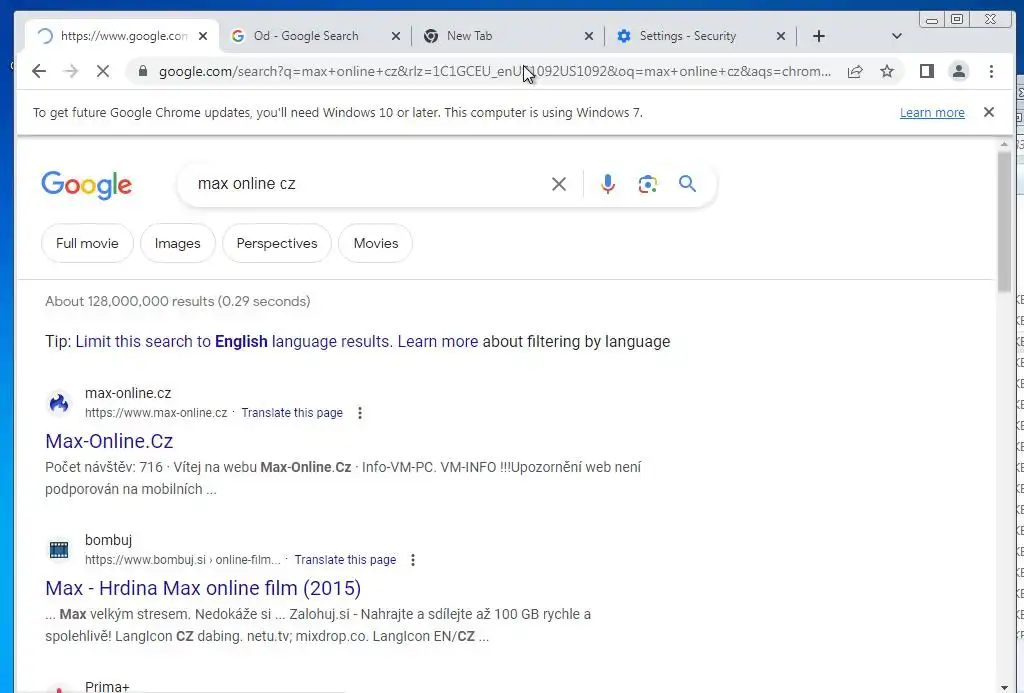The width and height of the screenshot is (1024, 693).
Task: Open more options for the bombuj result
Action: [x=413, y=560]
